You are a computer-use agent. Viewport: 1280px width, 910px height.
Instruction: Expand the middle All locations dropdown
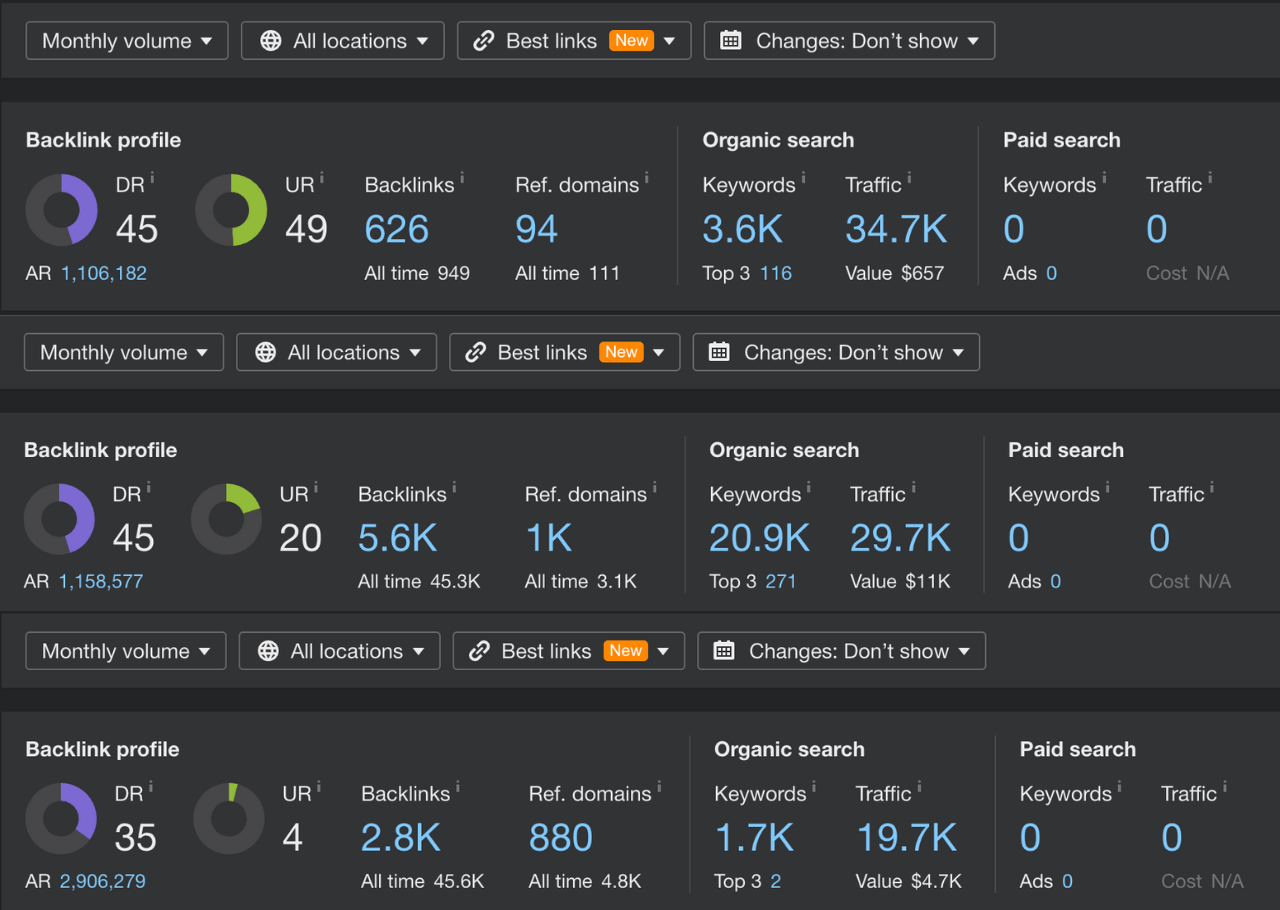coord(336,352)
